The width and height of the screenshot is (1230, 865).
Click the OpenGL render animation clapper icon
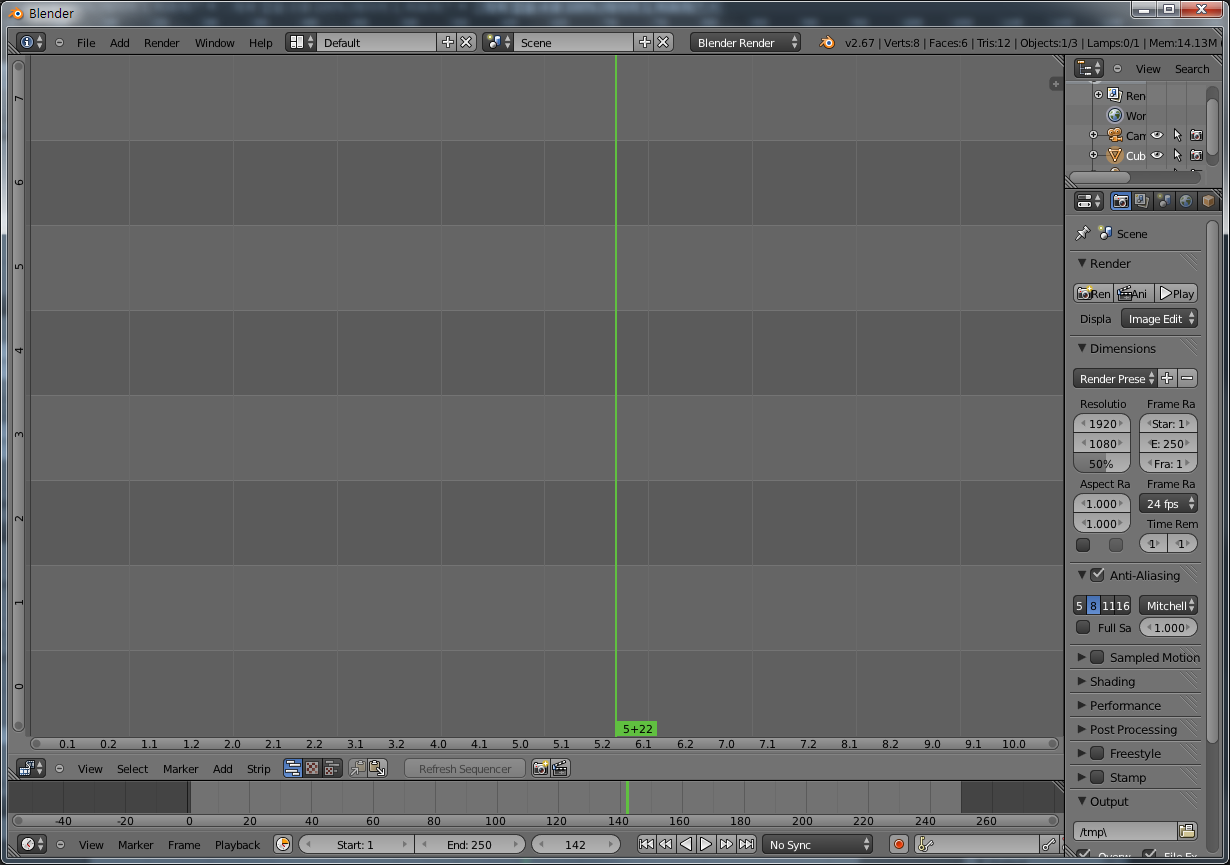[x=560, y=768]
